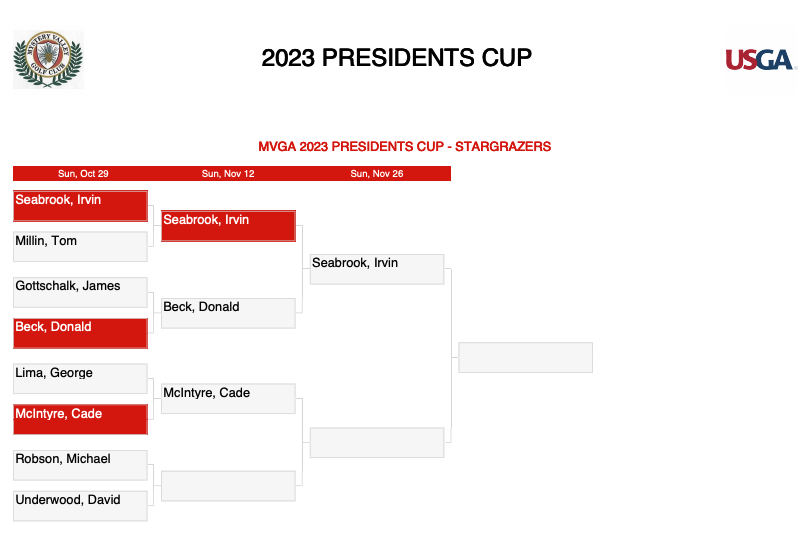
Task: Select Robson, Michael bracket entry
Action: [81, 465]
